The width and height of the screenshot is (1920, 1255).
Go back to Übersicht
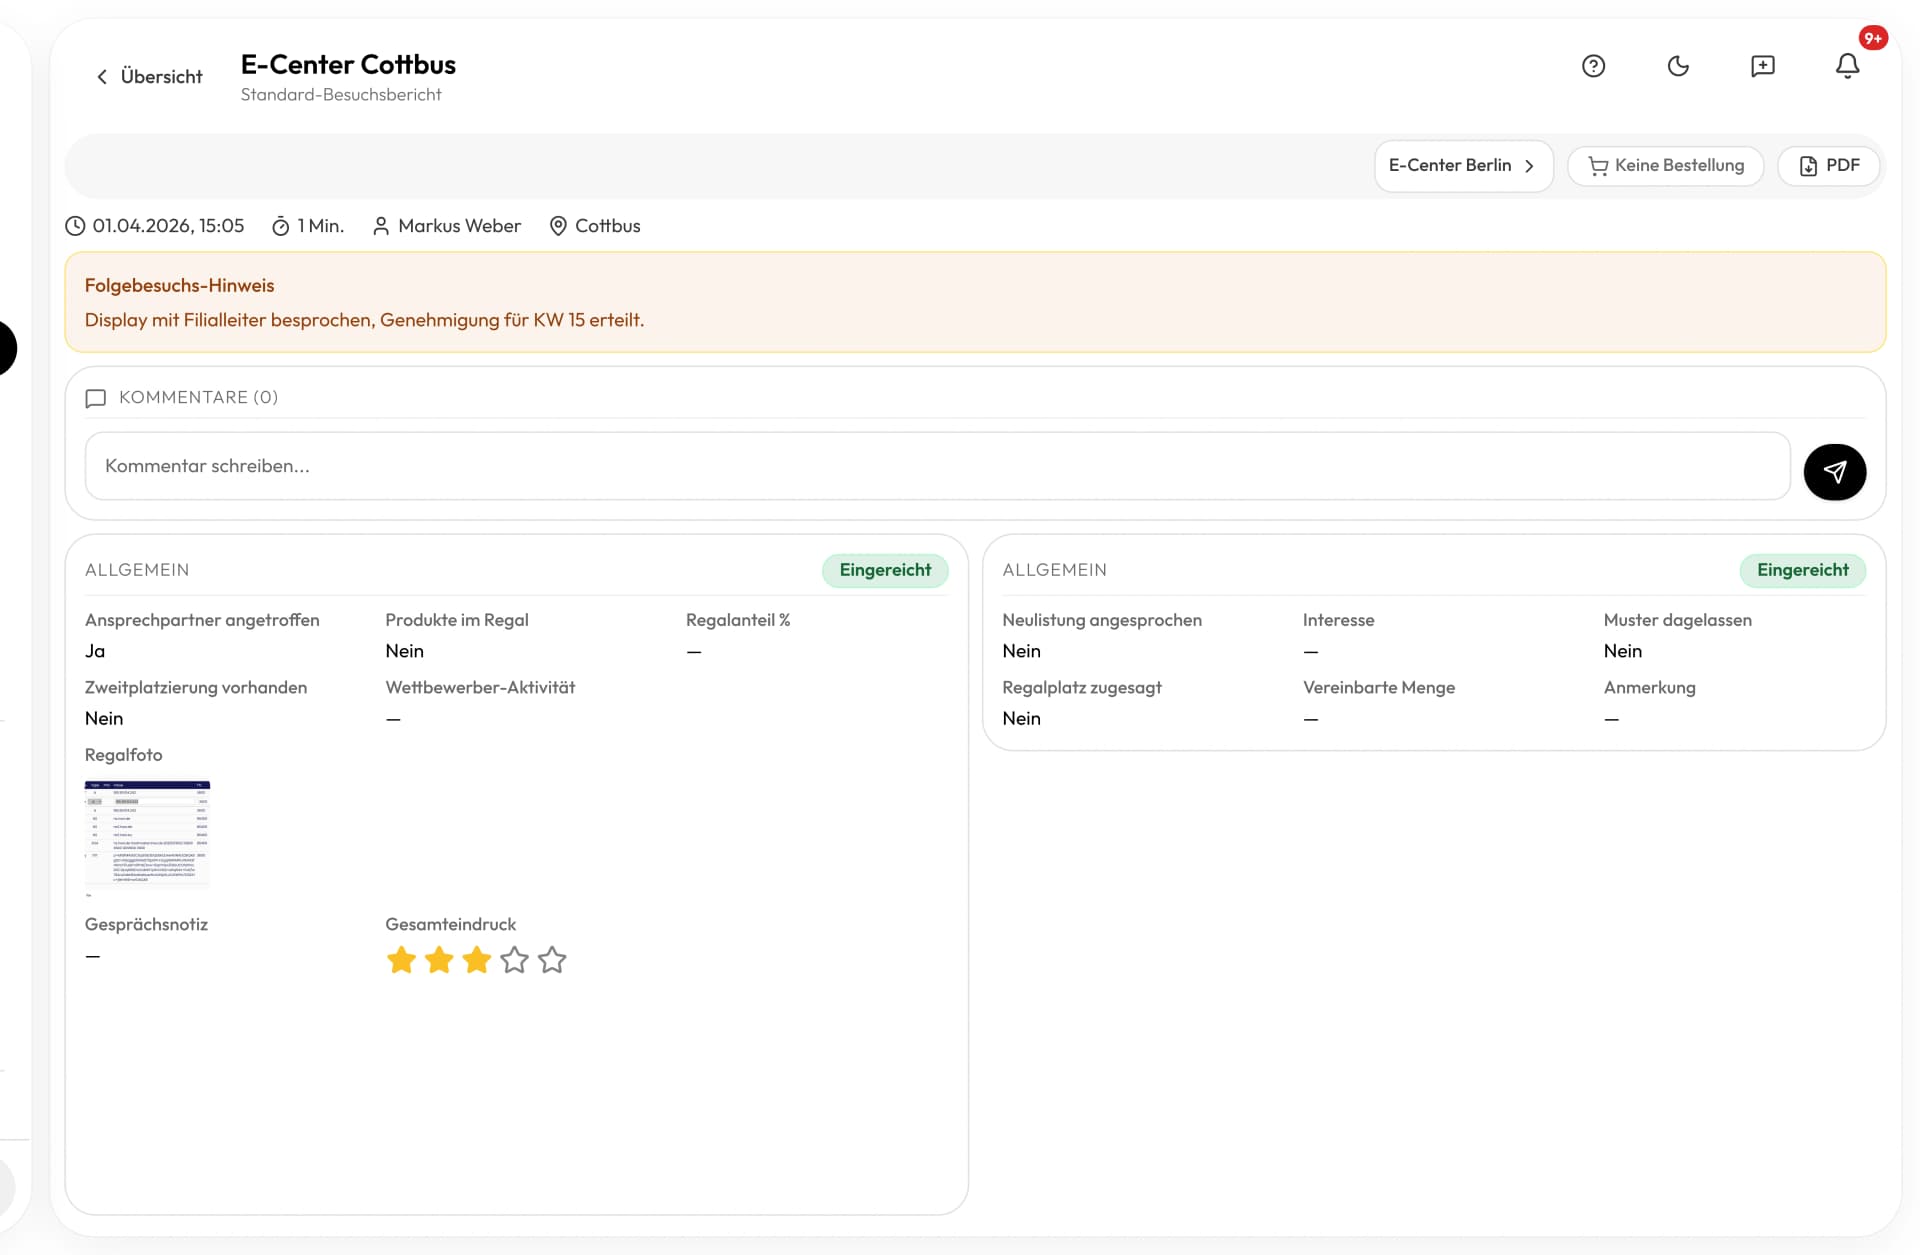point(149,77)
